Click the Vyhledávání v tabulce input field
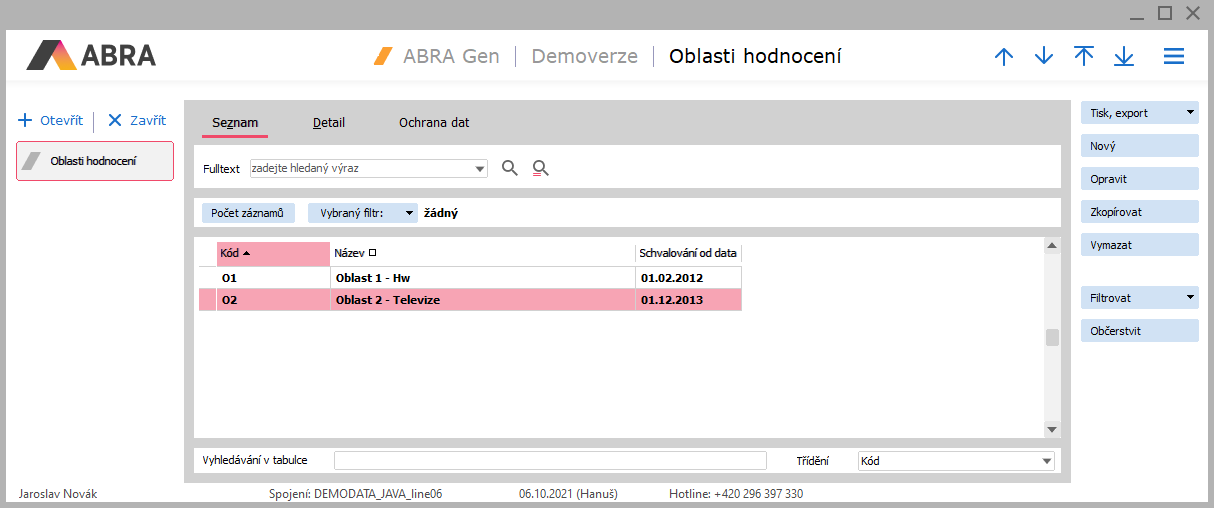 (x=549, y=460)
